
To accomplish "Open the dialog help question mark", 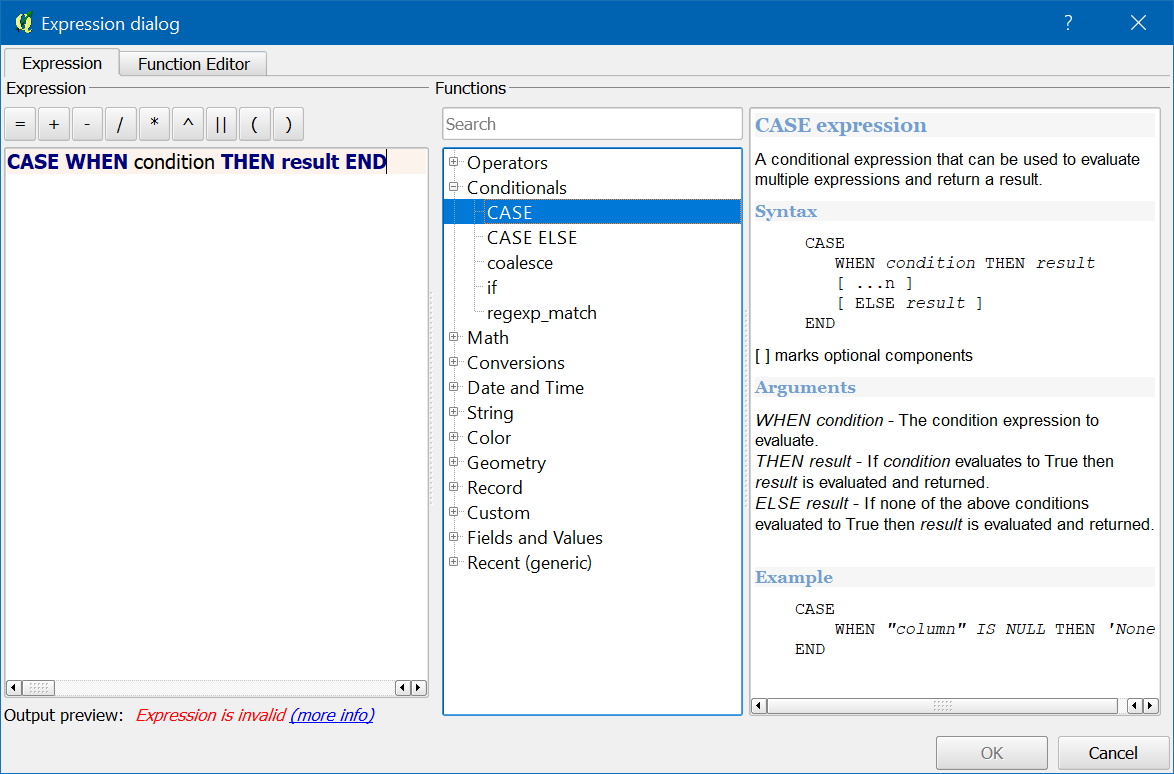I will pos(1068,22).
